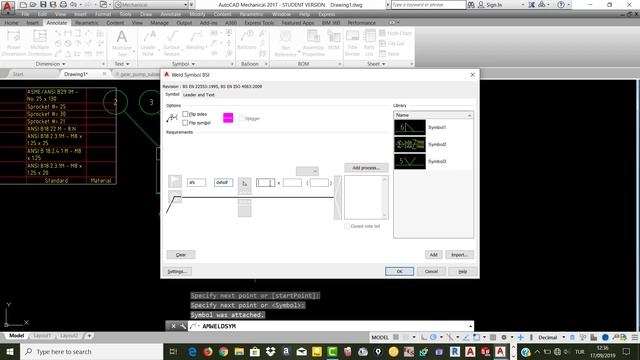Click the weld orientation icon in Options
This screenshot has width=640, height=360.
[x=172, y=118]
